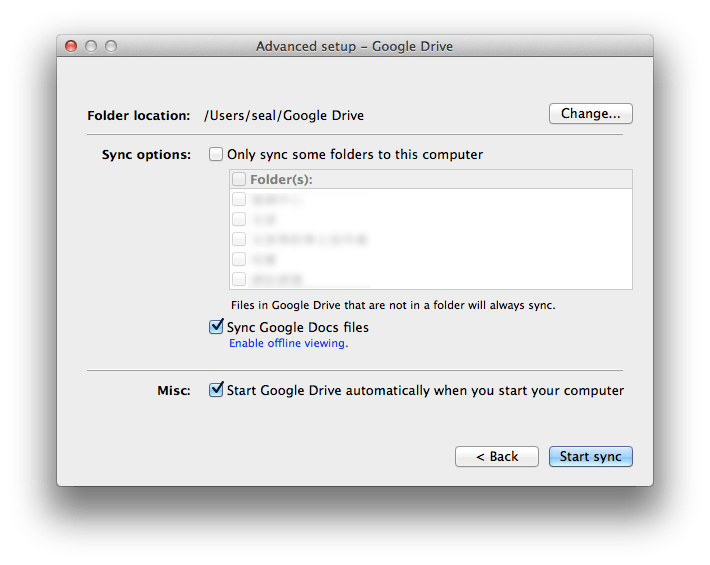
Task: Check the first folder in list
Action: (x=239, y=200)
